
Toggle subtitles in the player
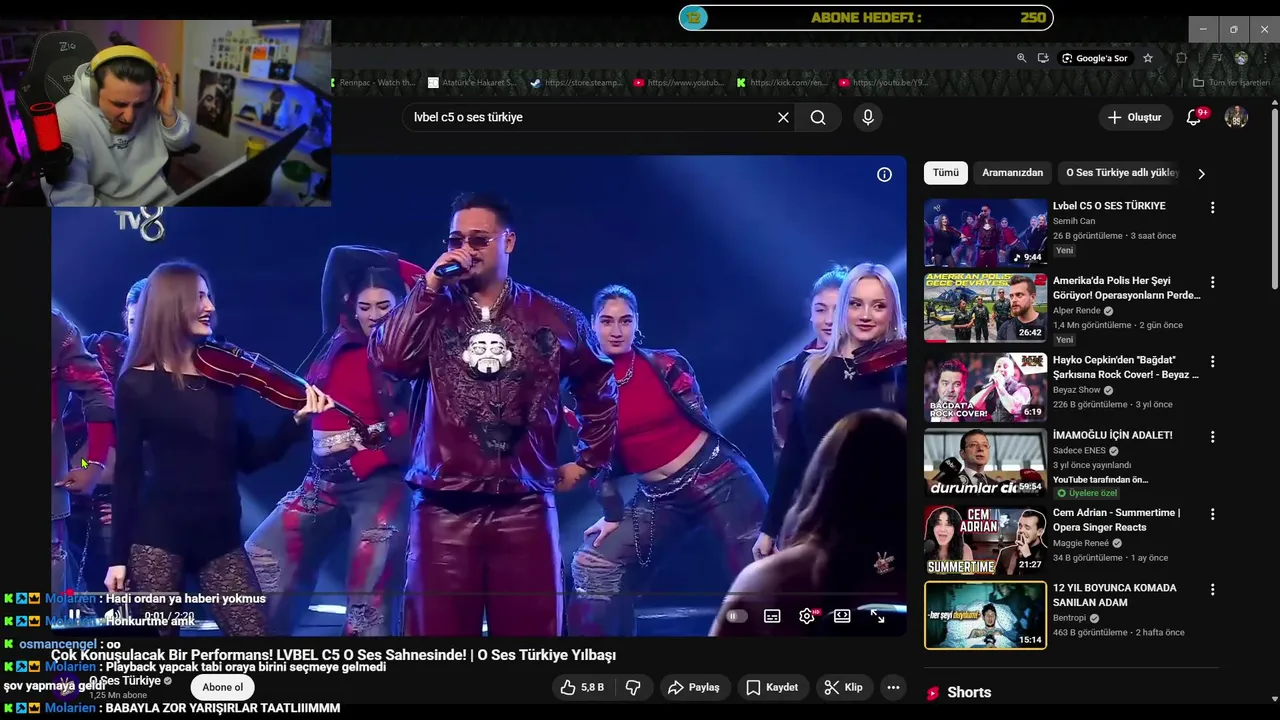pyautogui.click(x=772, y=616)
